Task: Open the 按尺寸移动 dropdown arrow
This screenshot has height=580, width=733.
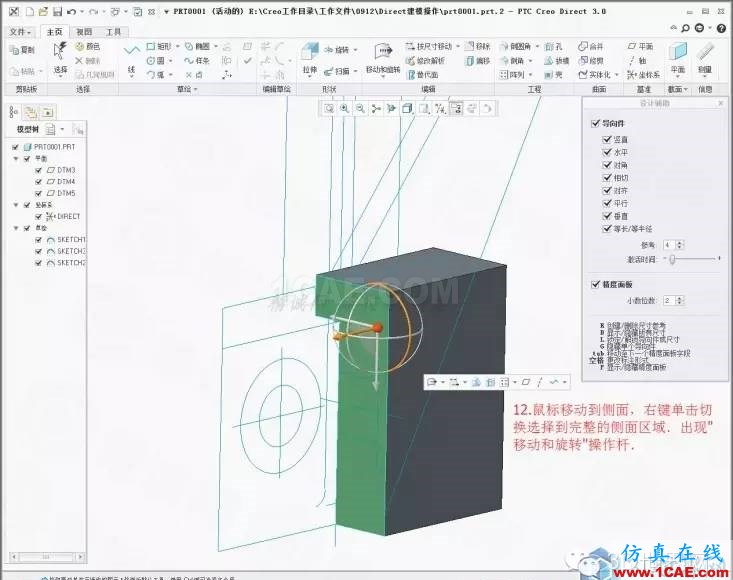Action: point(458,46)
